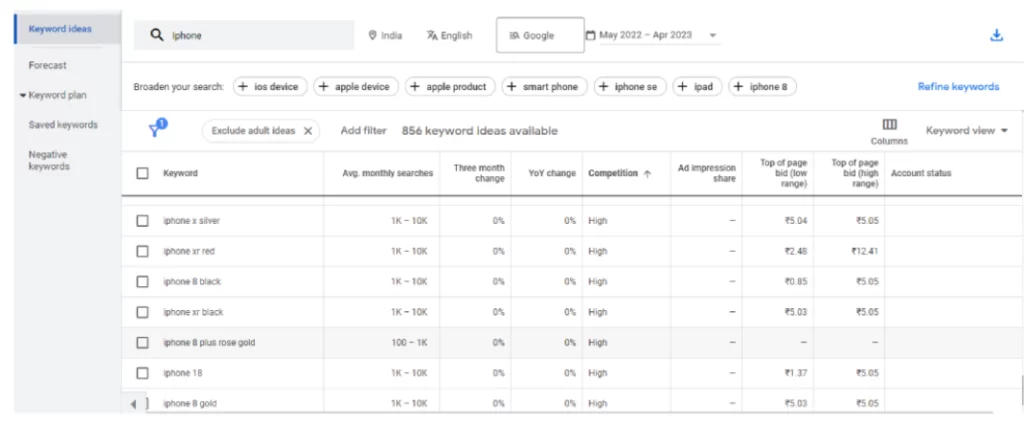This screenshot has width=1024, height=423.
Task: Click Add filter
Action: click(364, 131)
